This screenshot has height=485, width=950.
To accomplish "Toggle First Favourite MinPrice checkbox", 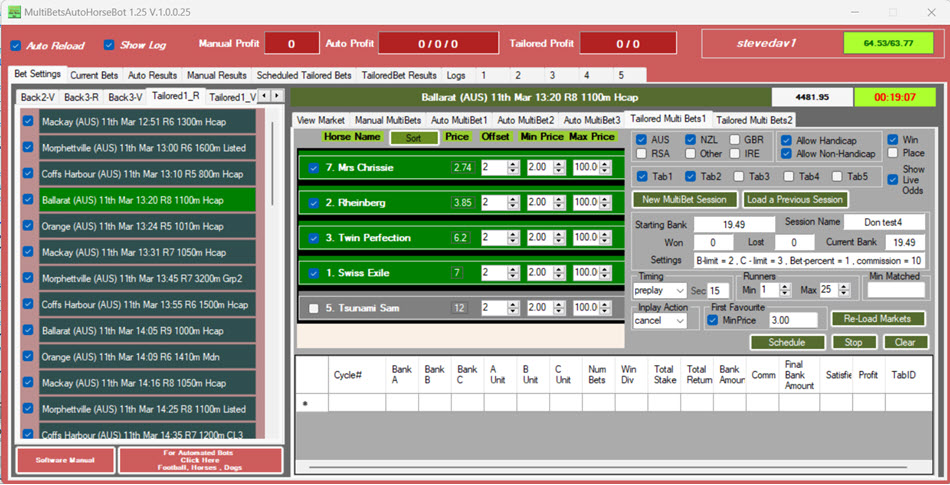I will pyautogui.click(x=712, y=320).
